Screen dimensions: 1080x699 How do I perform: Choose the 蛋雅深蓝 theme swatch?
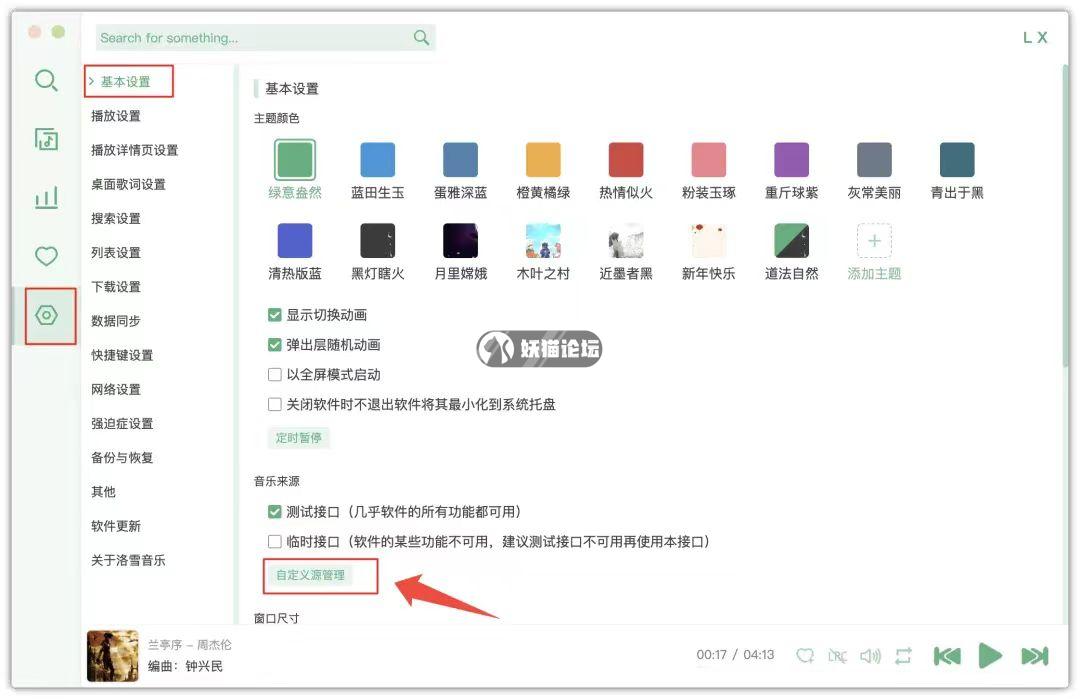460,160
